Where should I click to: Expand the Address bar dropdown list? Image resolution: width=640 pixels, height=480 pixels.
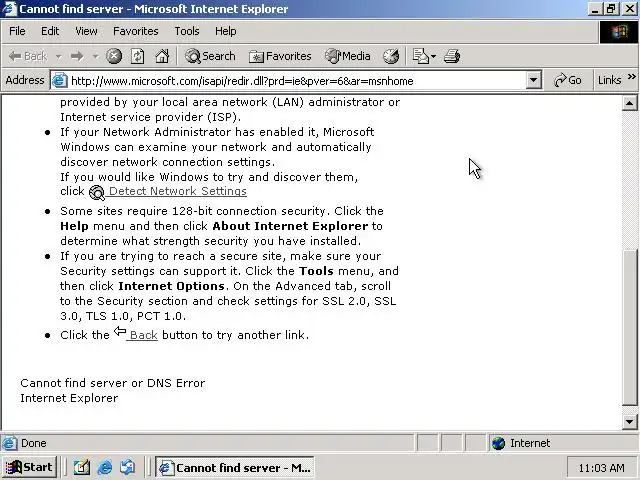click(x=533, y=80)
